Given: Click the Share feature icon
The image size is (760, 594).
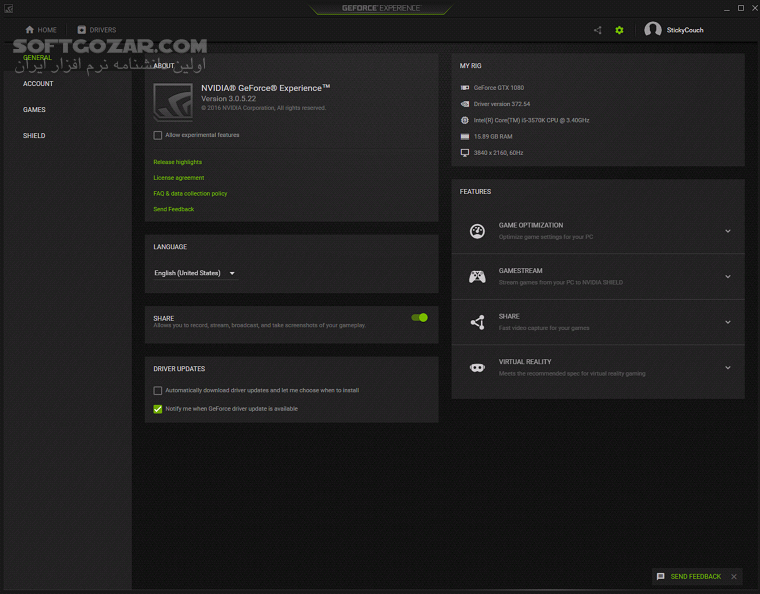Looking at the screenshot, I should tap(477, 322).
